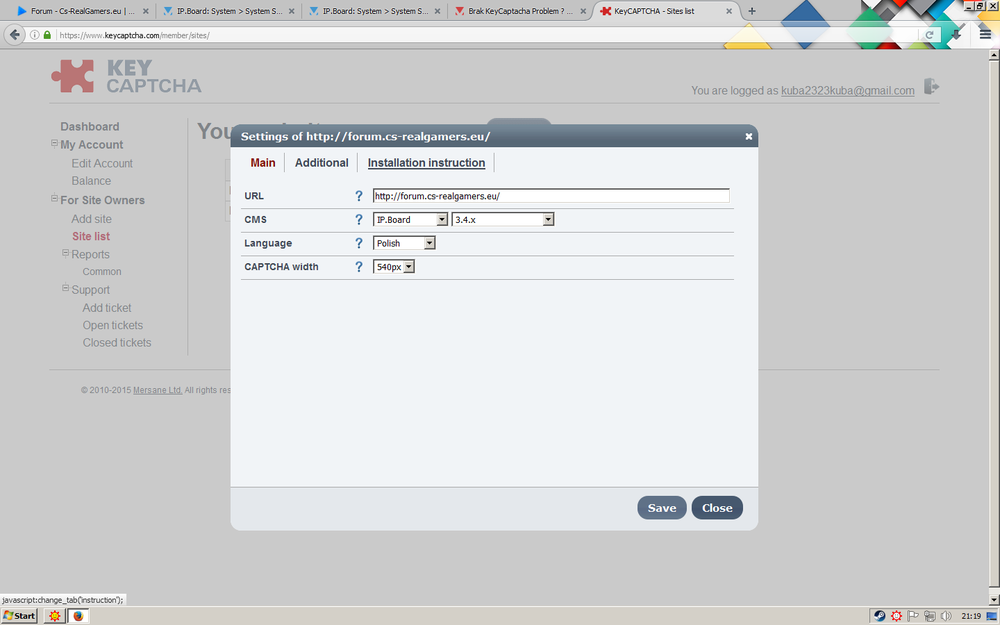This screenshot has width=1000, height=625.
Task: Switch to the Additional tab
Action: pyautogui.click(x=321, y=163)
